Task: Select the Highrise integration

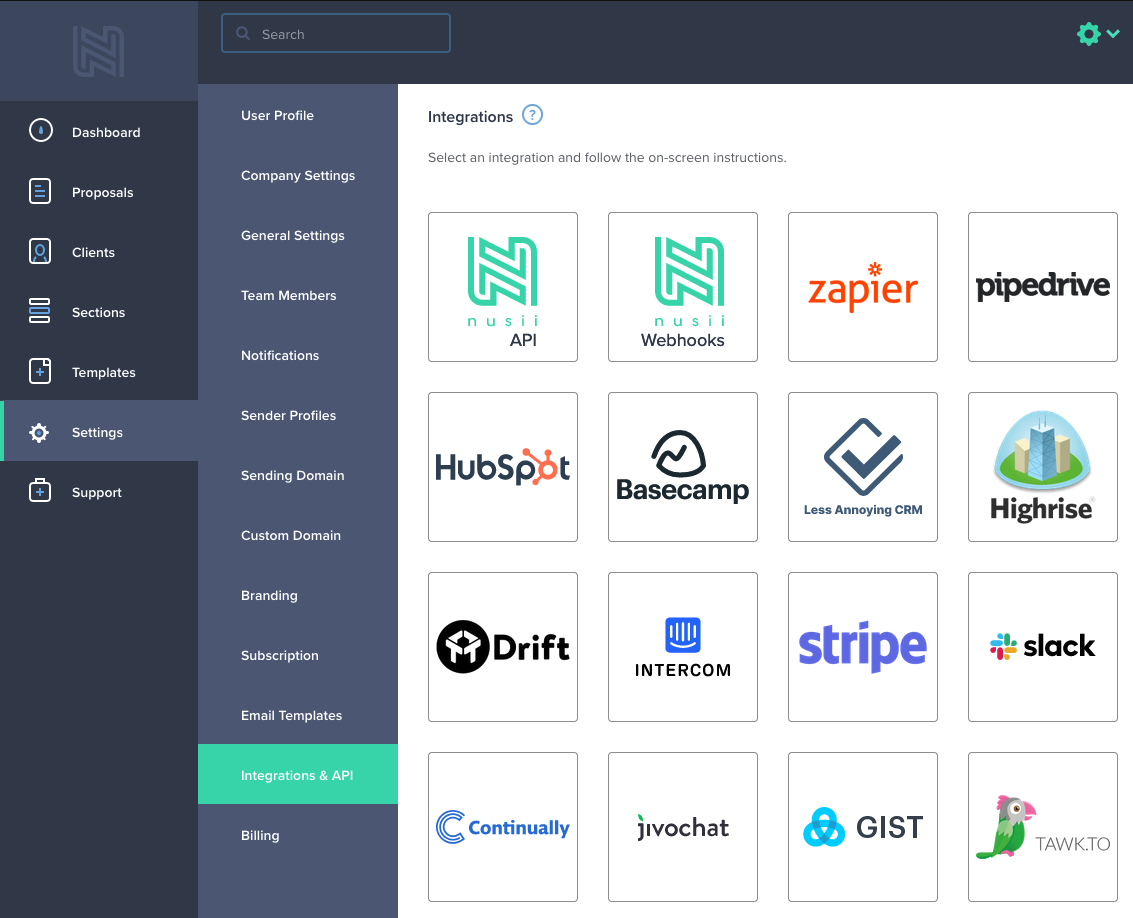Action: click(1043, 467)
